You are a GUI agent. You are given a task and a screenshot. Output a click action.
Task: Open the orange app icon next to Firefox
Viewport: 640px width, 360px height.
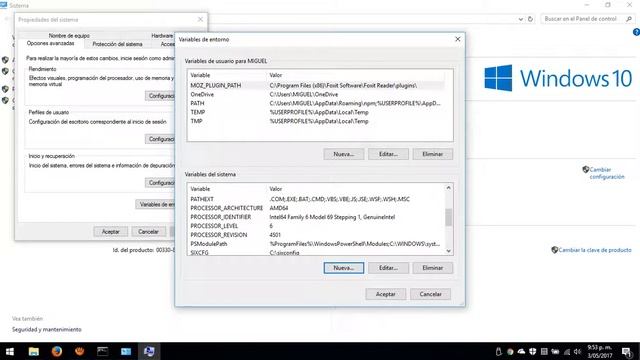coord(80,351)
